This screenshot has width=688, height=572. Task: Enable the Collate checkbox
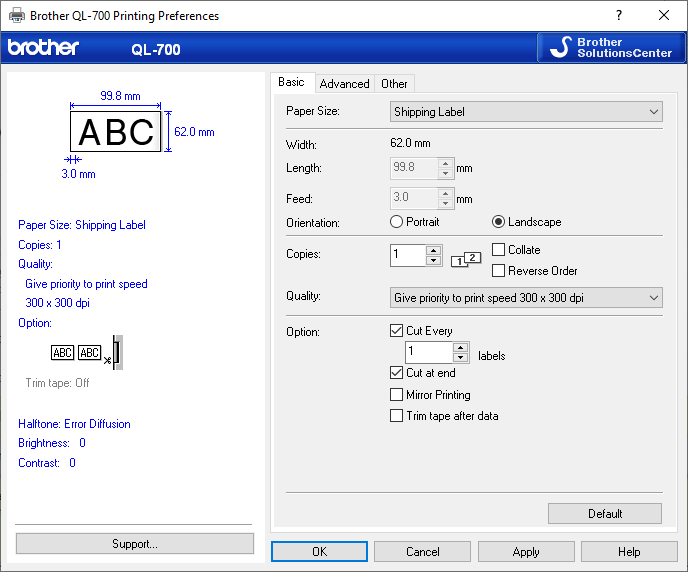coord(498,250)
